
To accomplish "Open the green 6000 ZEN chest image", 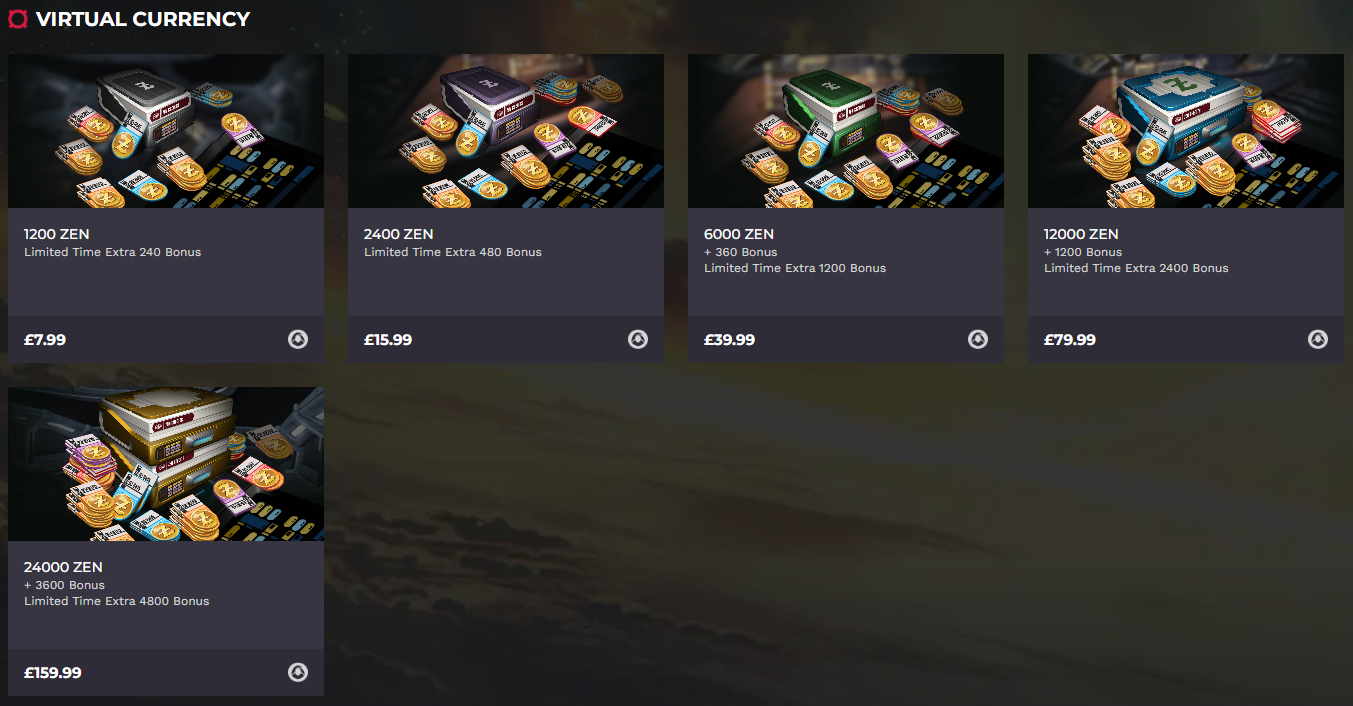I will (x=846, y=131).
